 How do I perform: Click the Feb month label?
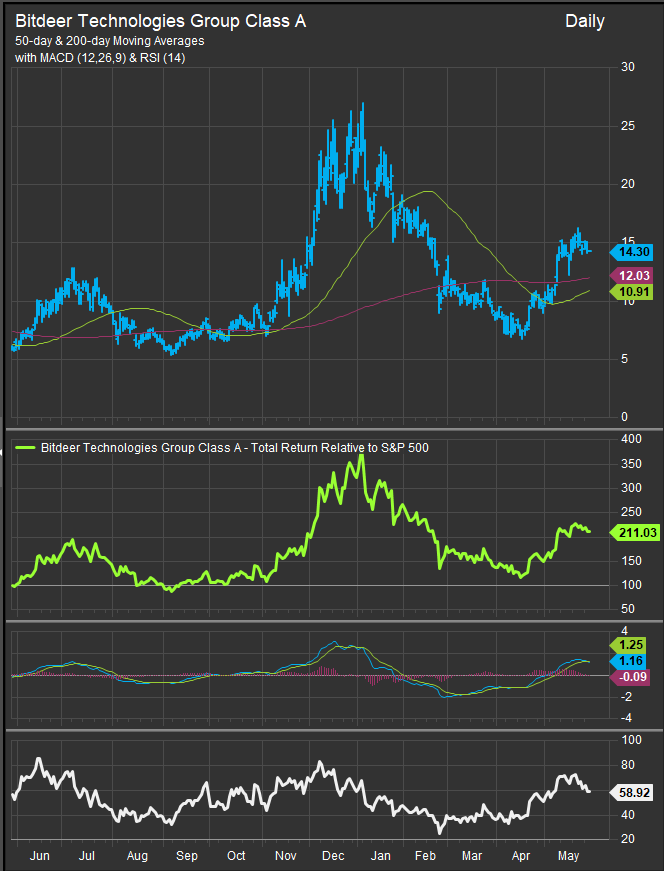coord(426,856)
